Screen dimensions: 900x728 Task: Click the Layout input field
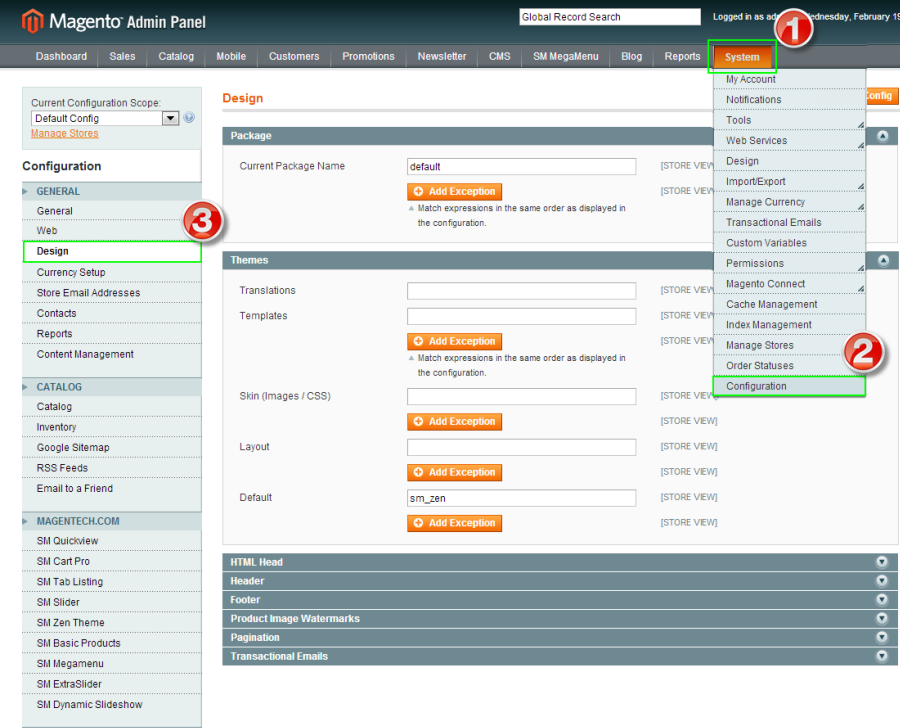tap(521, 447)
